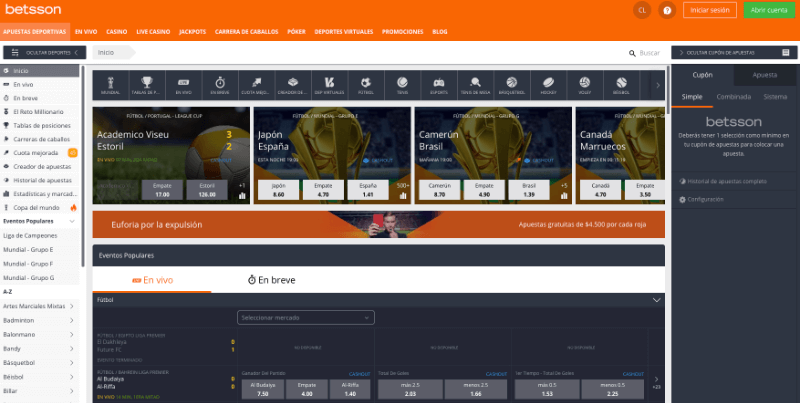The height and width of the screenshot is (403, 800).
Task: Open statistics icon on Camerún Brasil card
Action: 564,195
